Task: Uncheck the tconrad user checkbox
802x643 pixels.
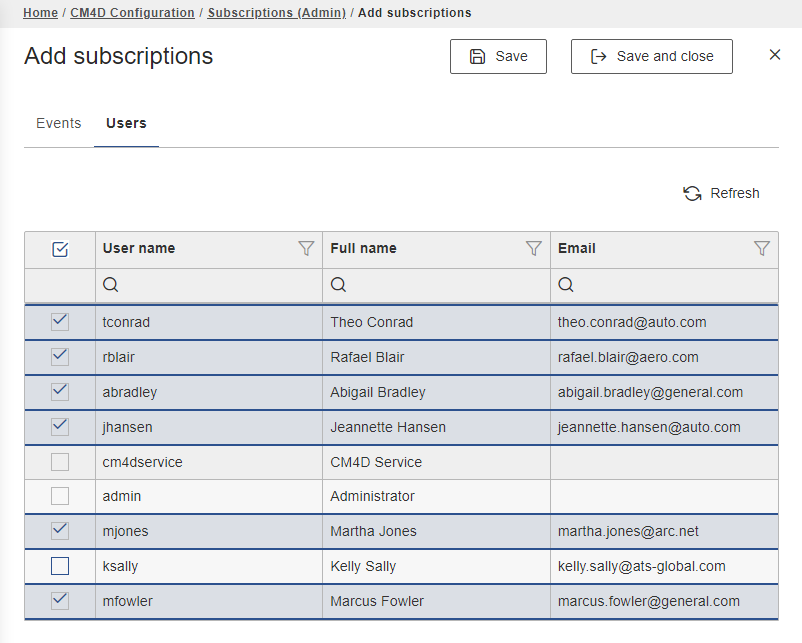Action: coord(60,322)
